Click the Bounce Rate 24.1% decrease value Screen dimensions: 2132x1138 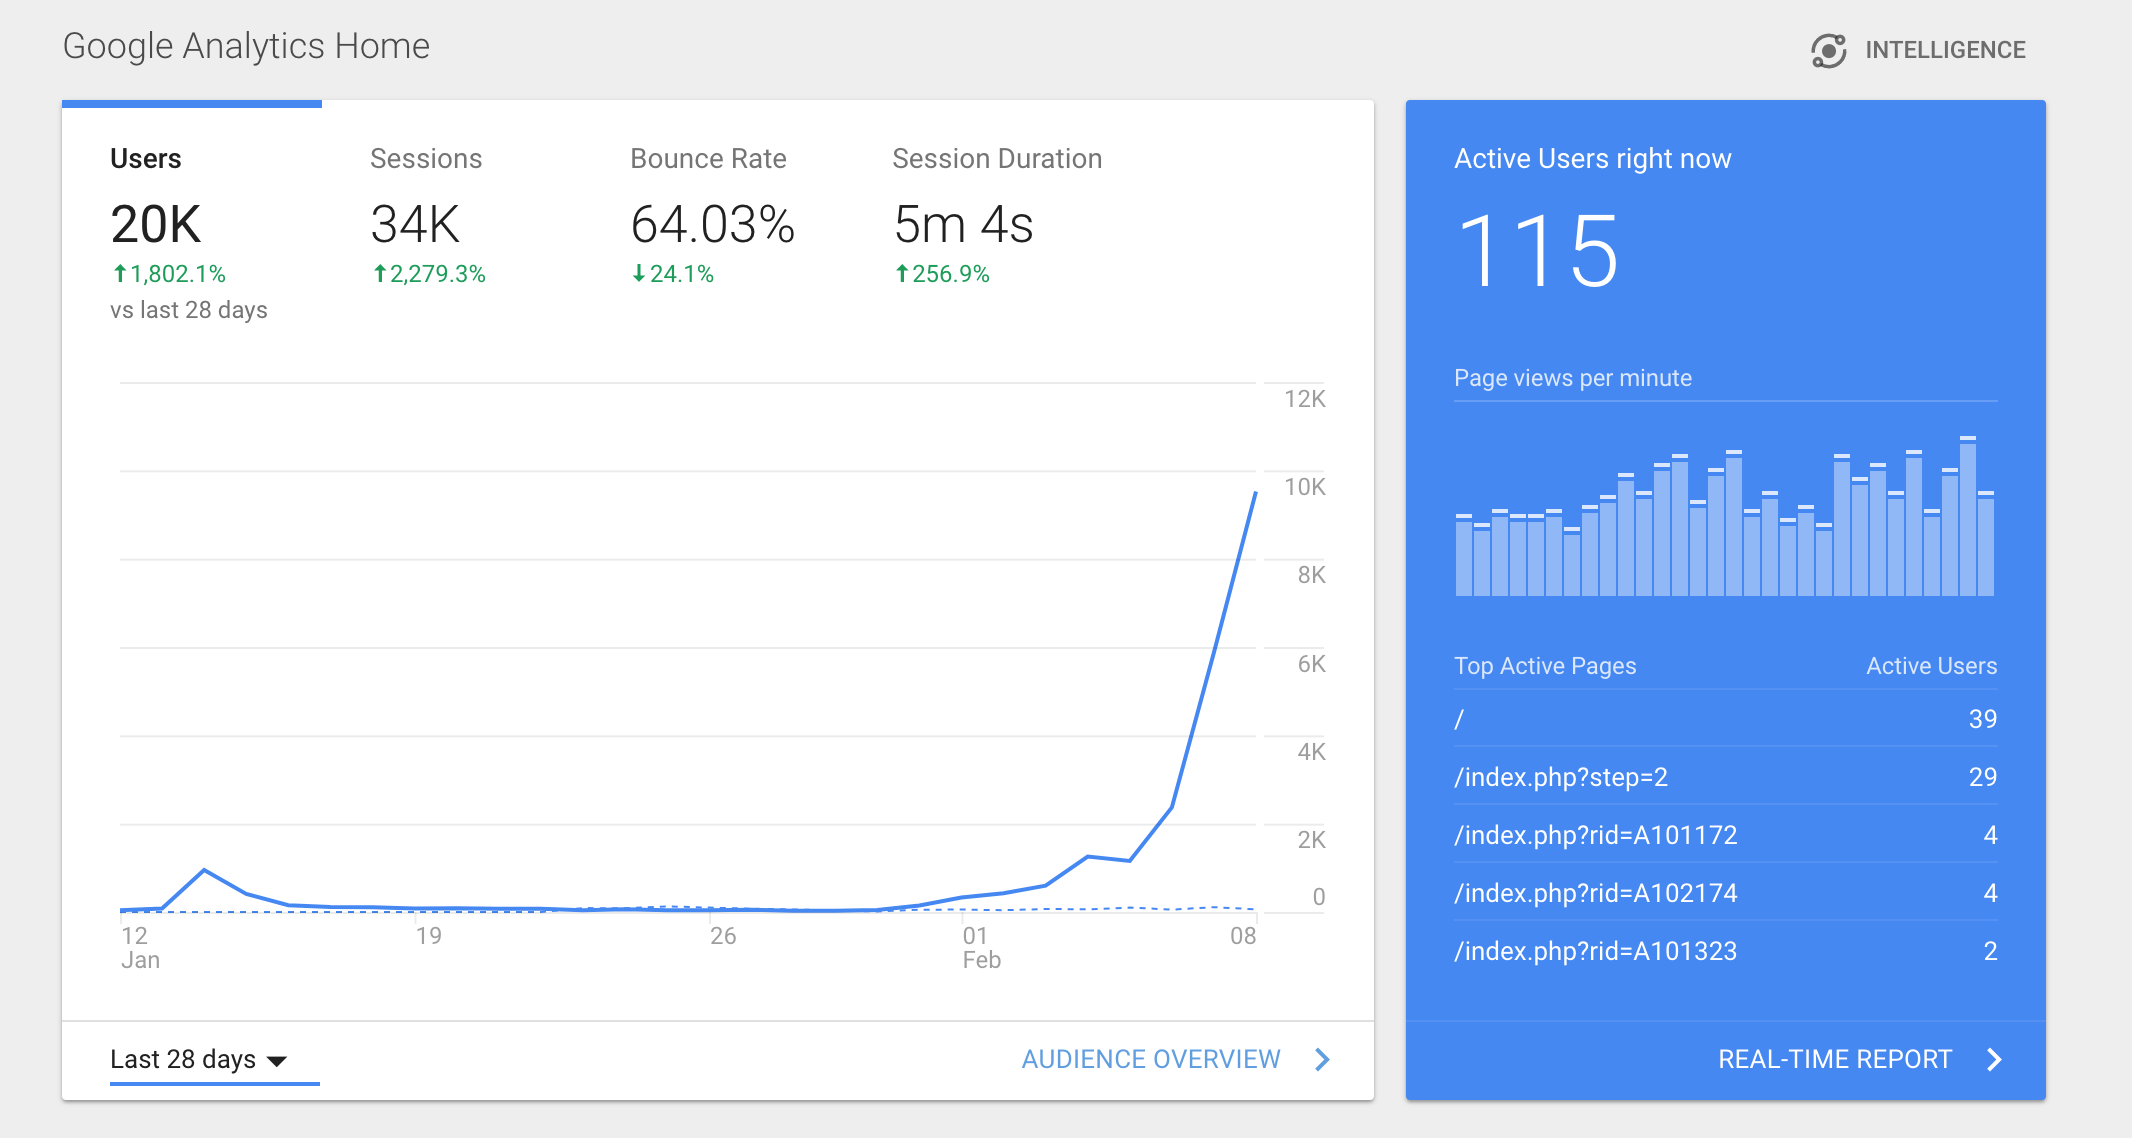coord(673,274)
